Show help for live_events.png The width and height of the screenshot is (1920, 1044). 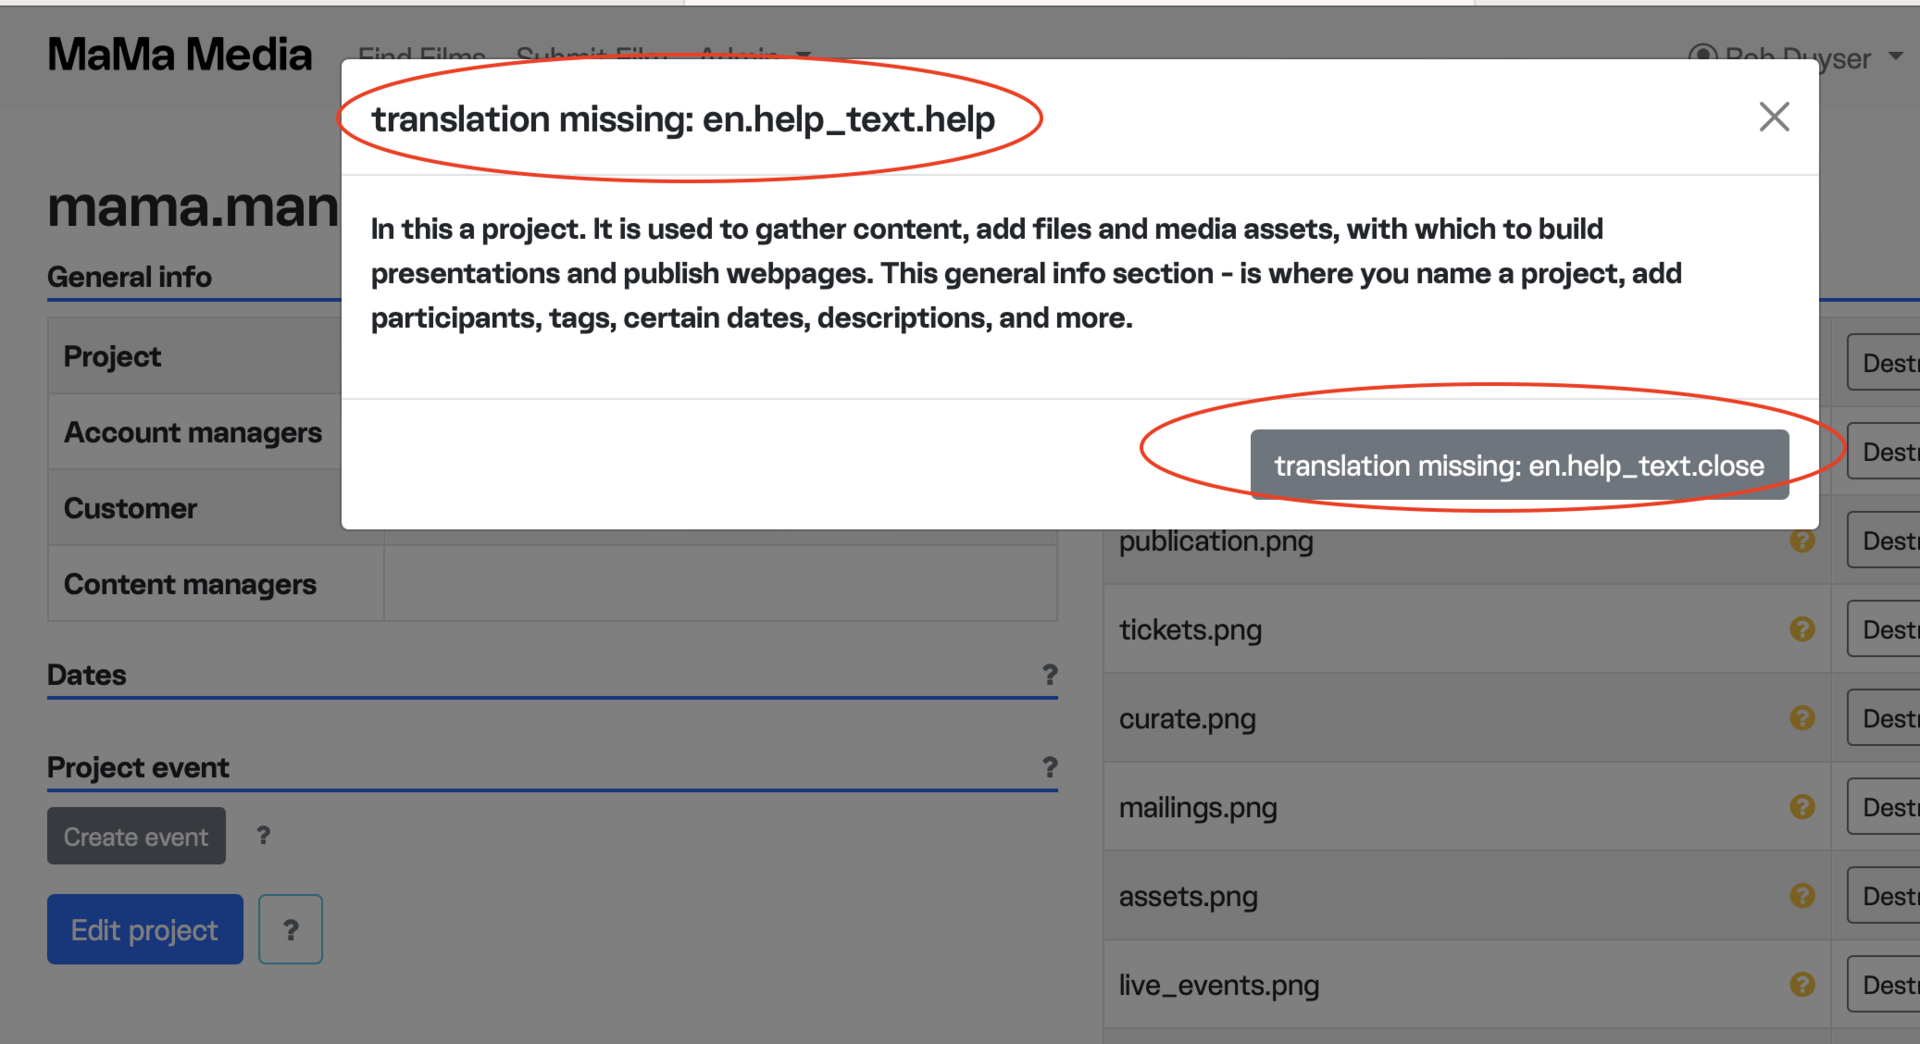(x=1802, y=985)
